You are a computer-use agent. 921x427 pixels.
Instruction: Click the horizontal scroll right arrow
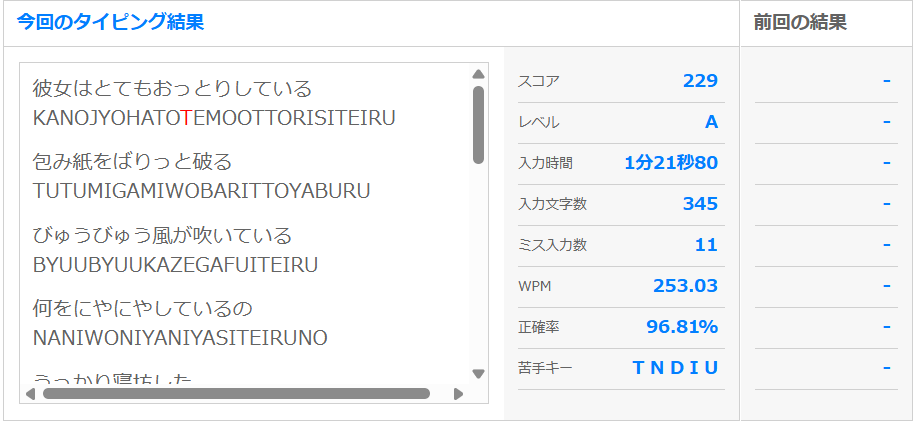[x=459, y=394]
